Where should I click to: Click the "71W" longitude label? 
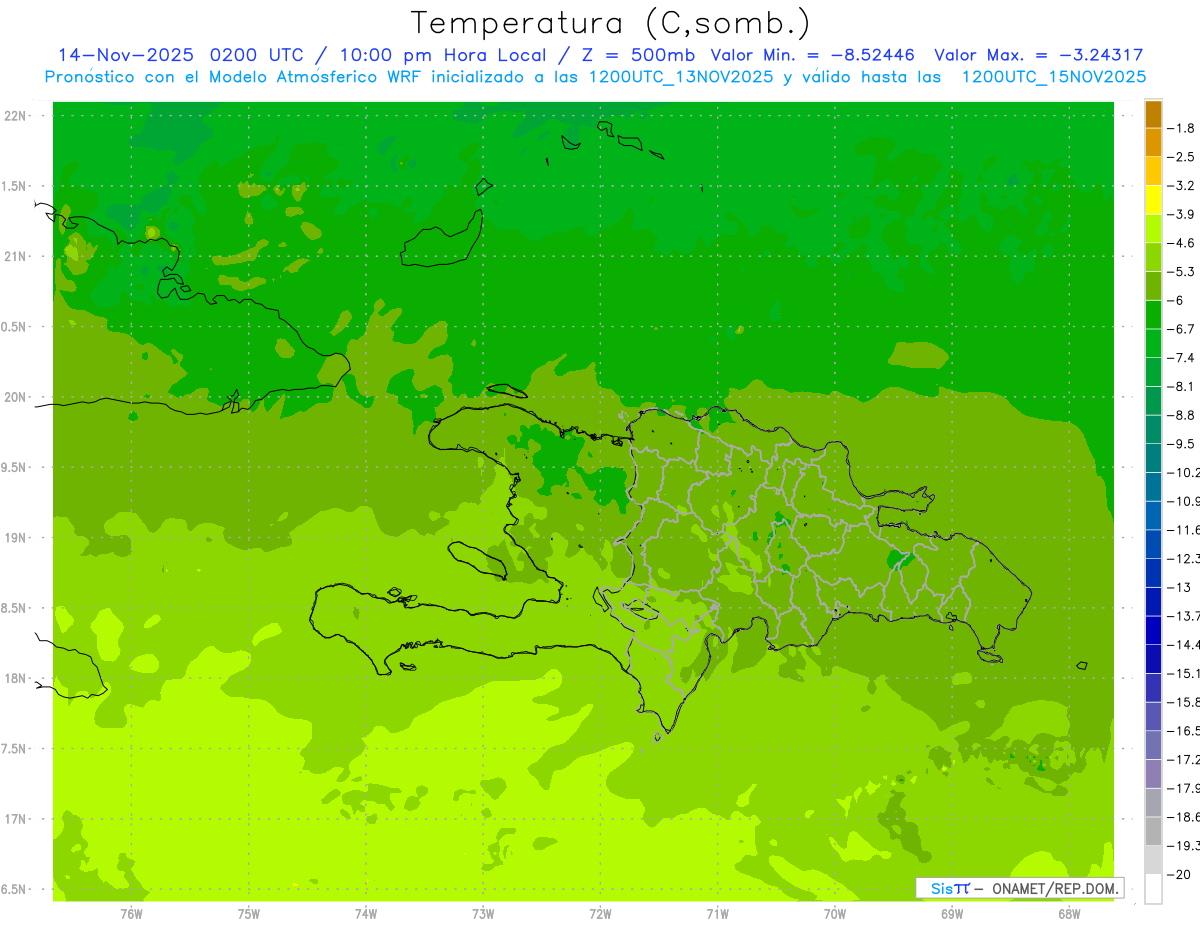pyautogui.click(x=717, y=914)
